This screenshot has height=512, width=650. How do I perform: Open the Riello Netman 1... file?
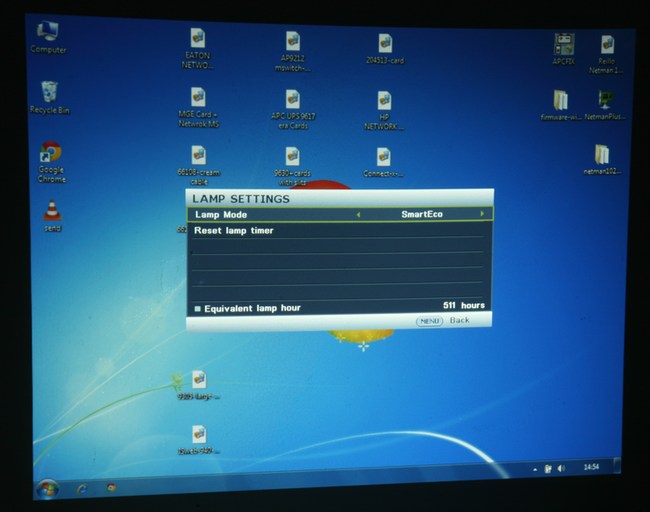(x=606, y=55)
